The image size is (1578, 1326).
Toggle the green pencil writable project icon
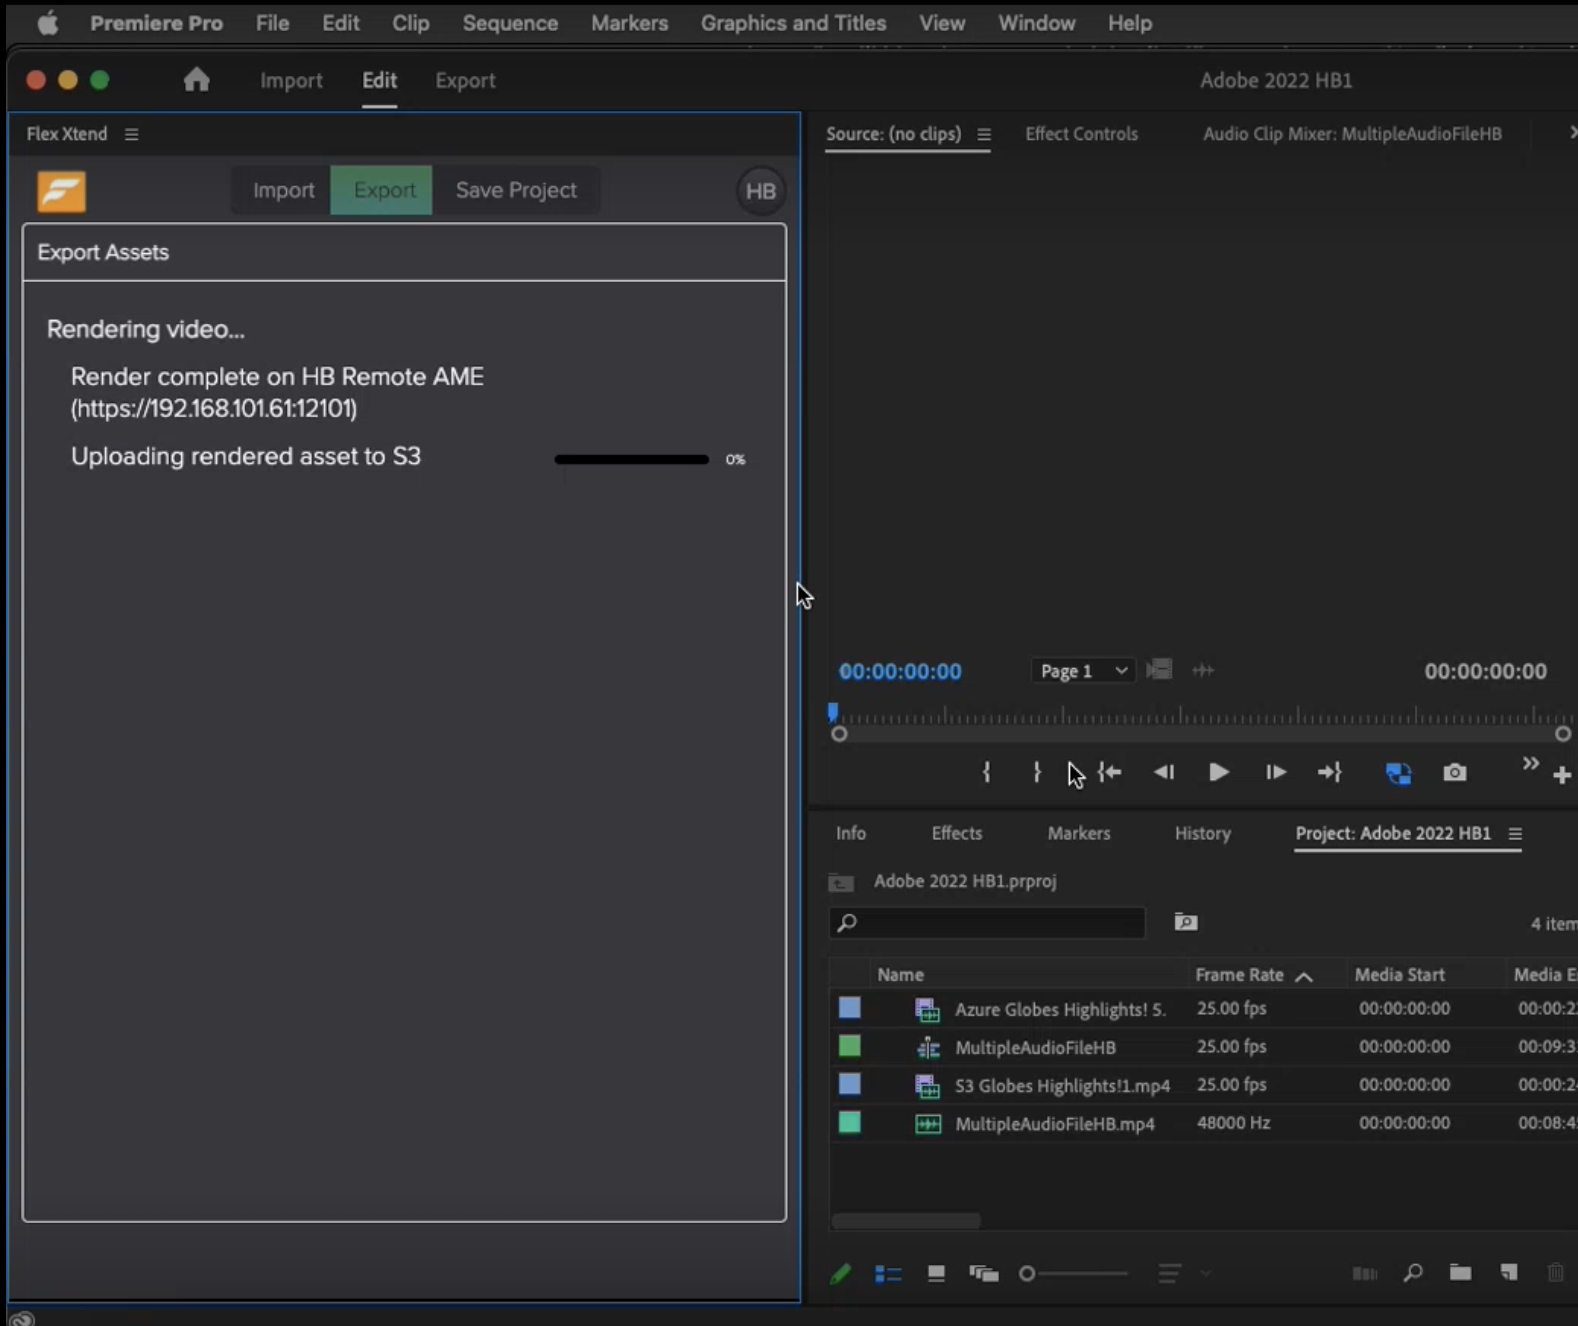(x=840, y=1274)
